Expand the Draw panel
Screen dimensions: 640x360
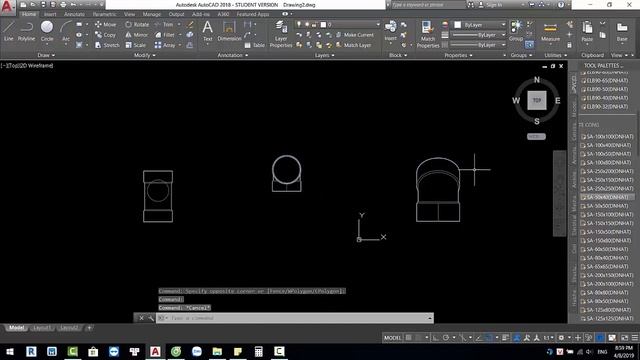click(46, 55)
